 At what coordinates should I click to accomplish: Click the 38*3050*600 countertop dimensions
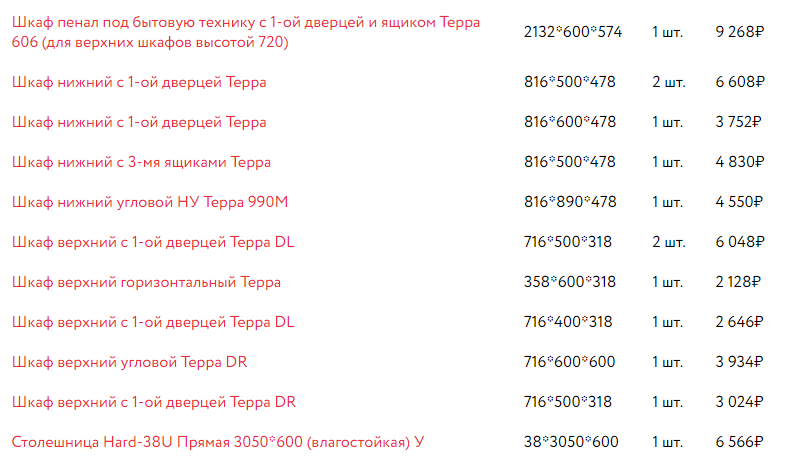571,442
